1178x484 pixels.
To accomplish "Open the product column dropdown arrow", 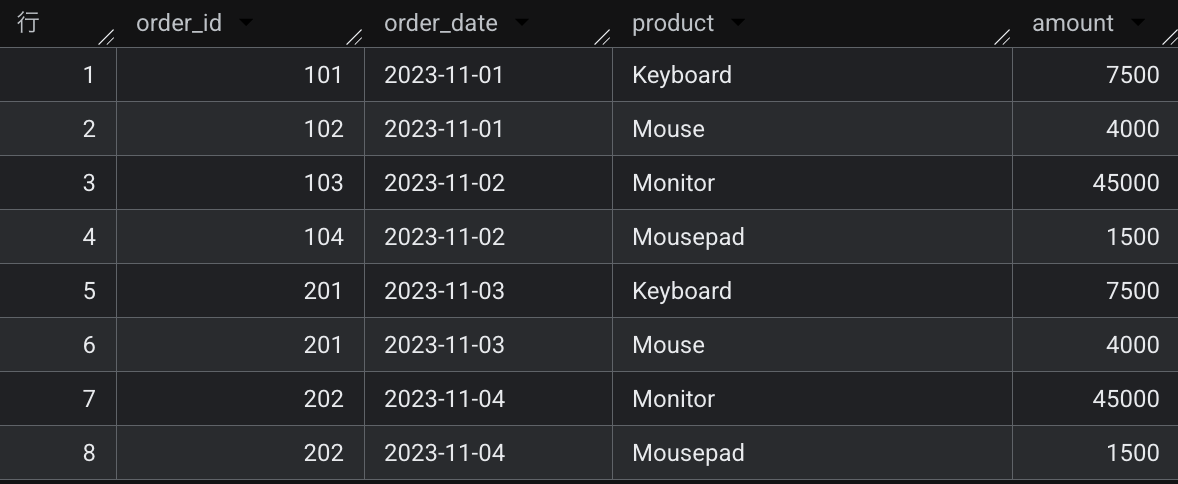I will 737,23.
